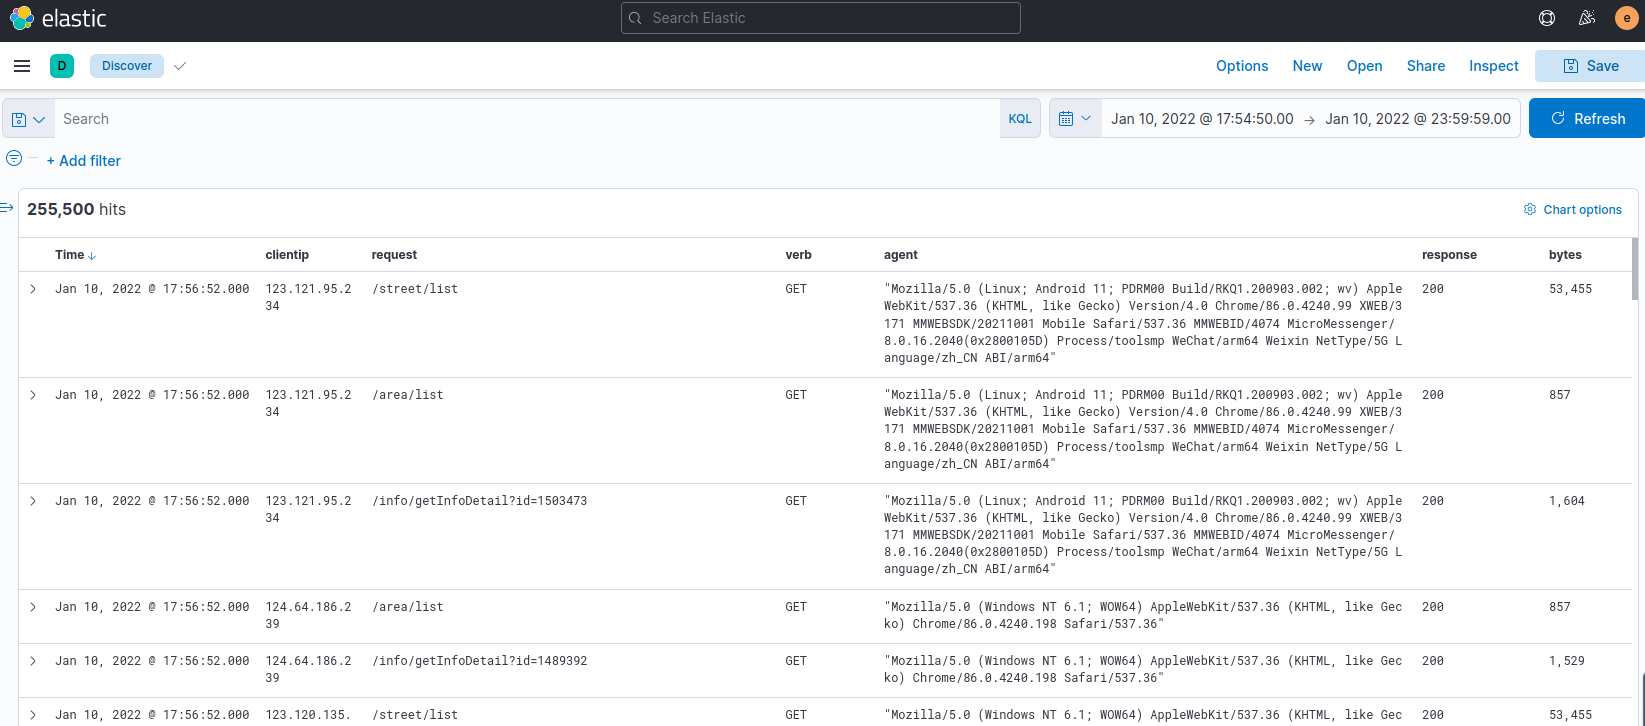Screen dimensions: 1645x726
Task: Select bytes value 1,604
Action: tap(1567, 501)
